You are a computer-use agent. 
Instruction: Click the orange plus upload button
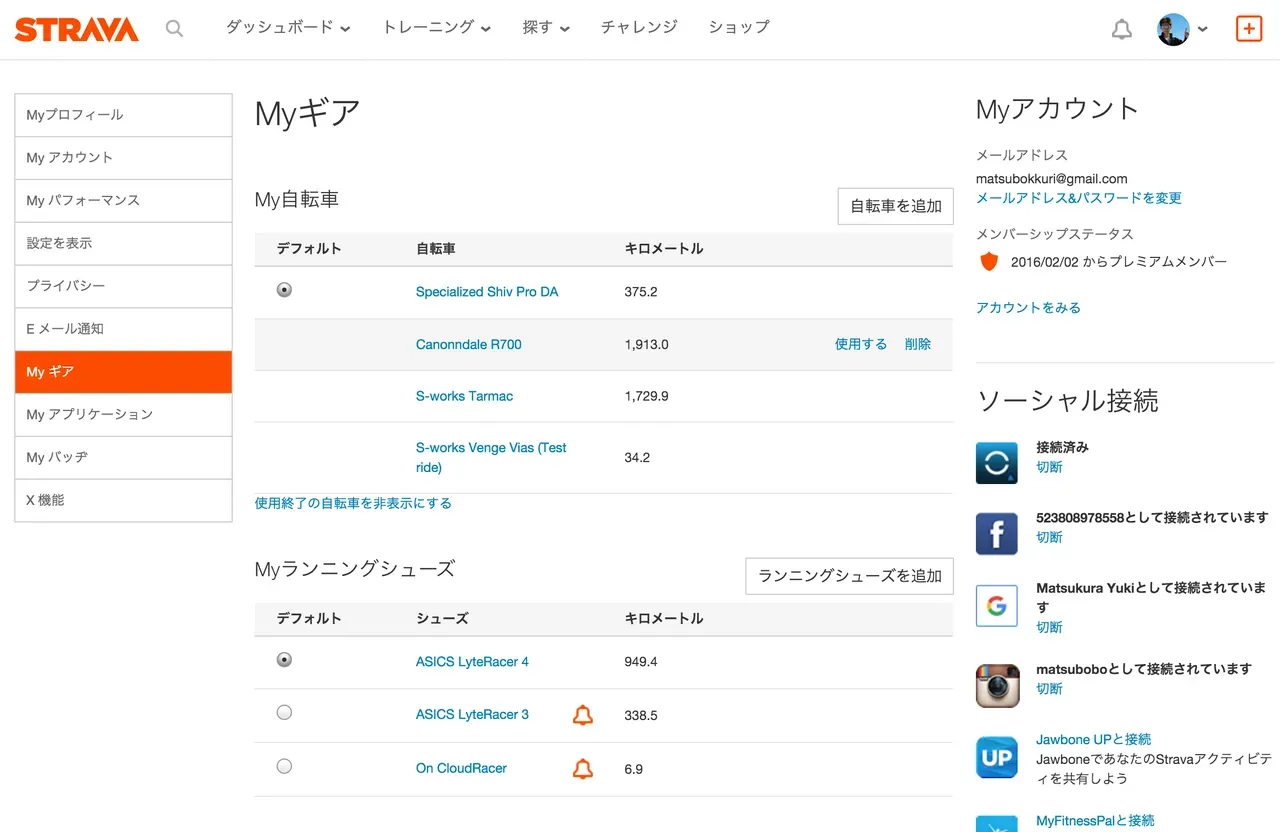point(1248,28)
